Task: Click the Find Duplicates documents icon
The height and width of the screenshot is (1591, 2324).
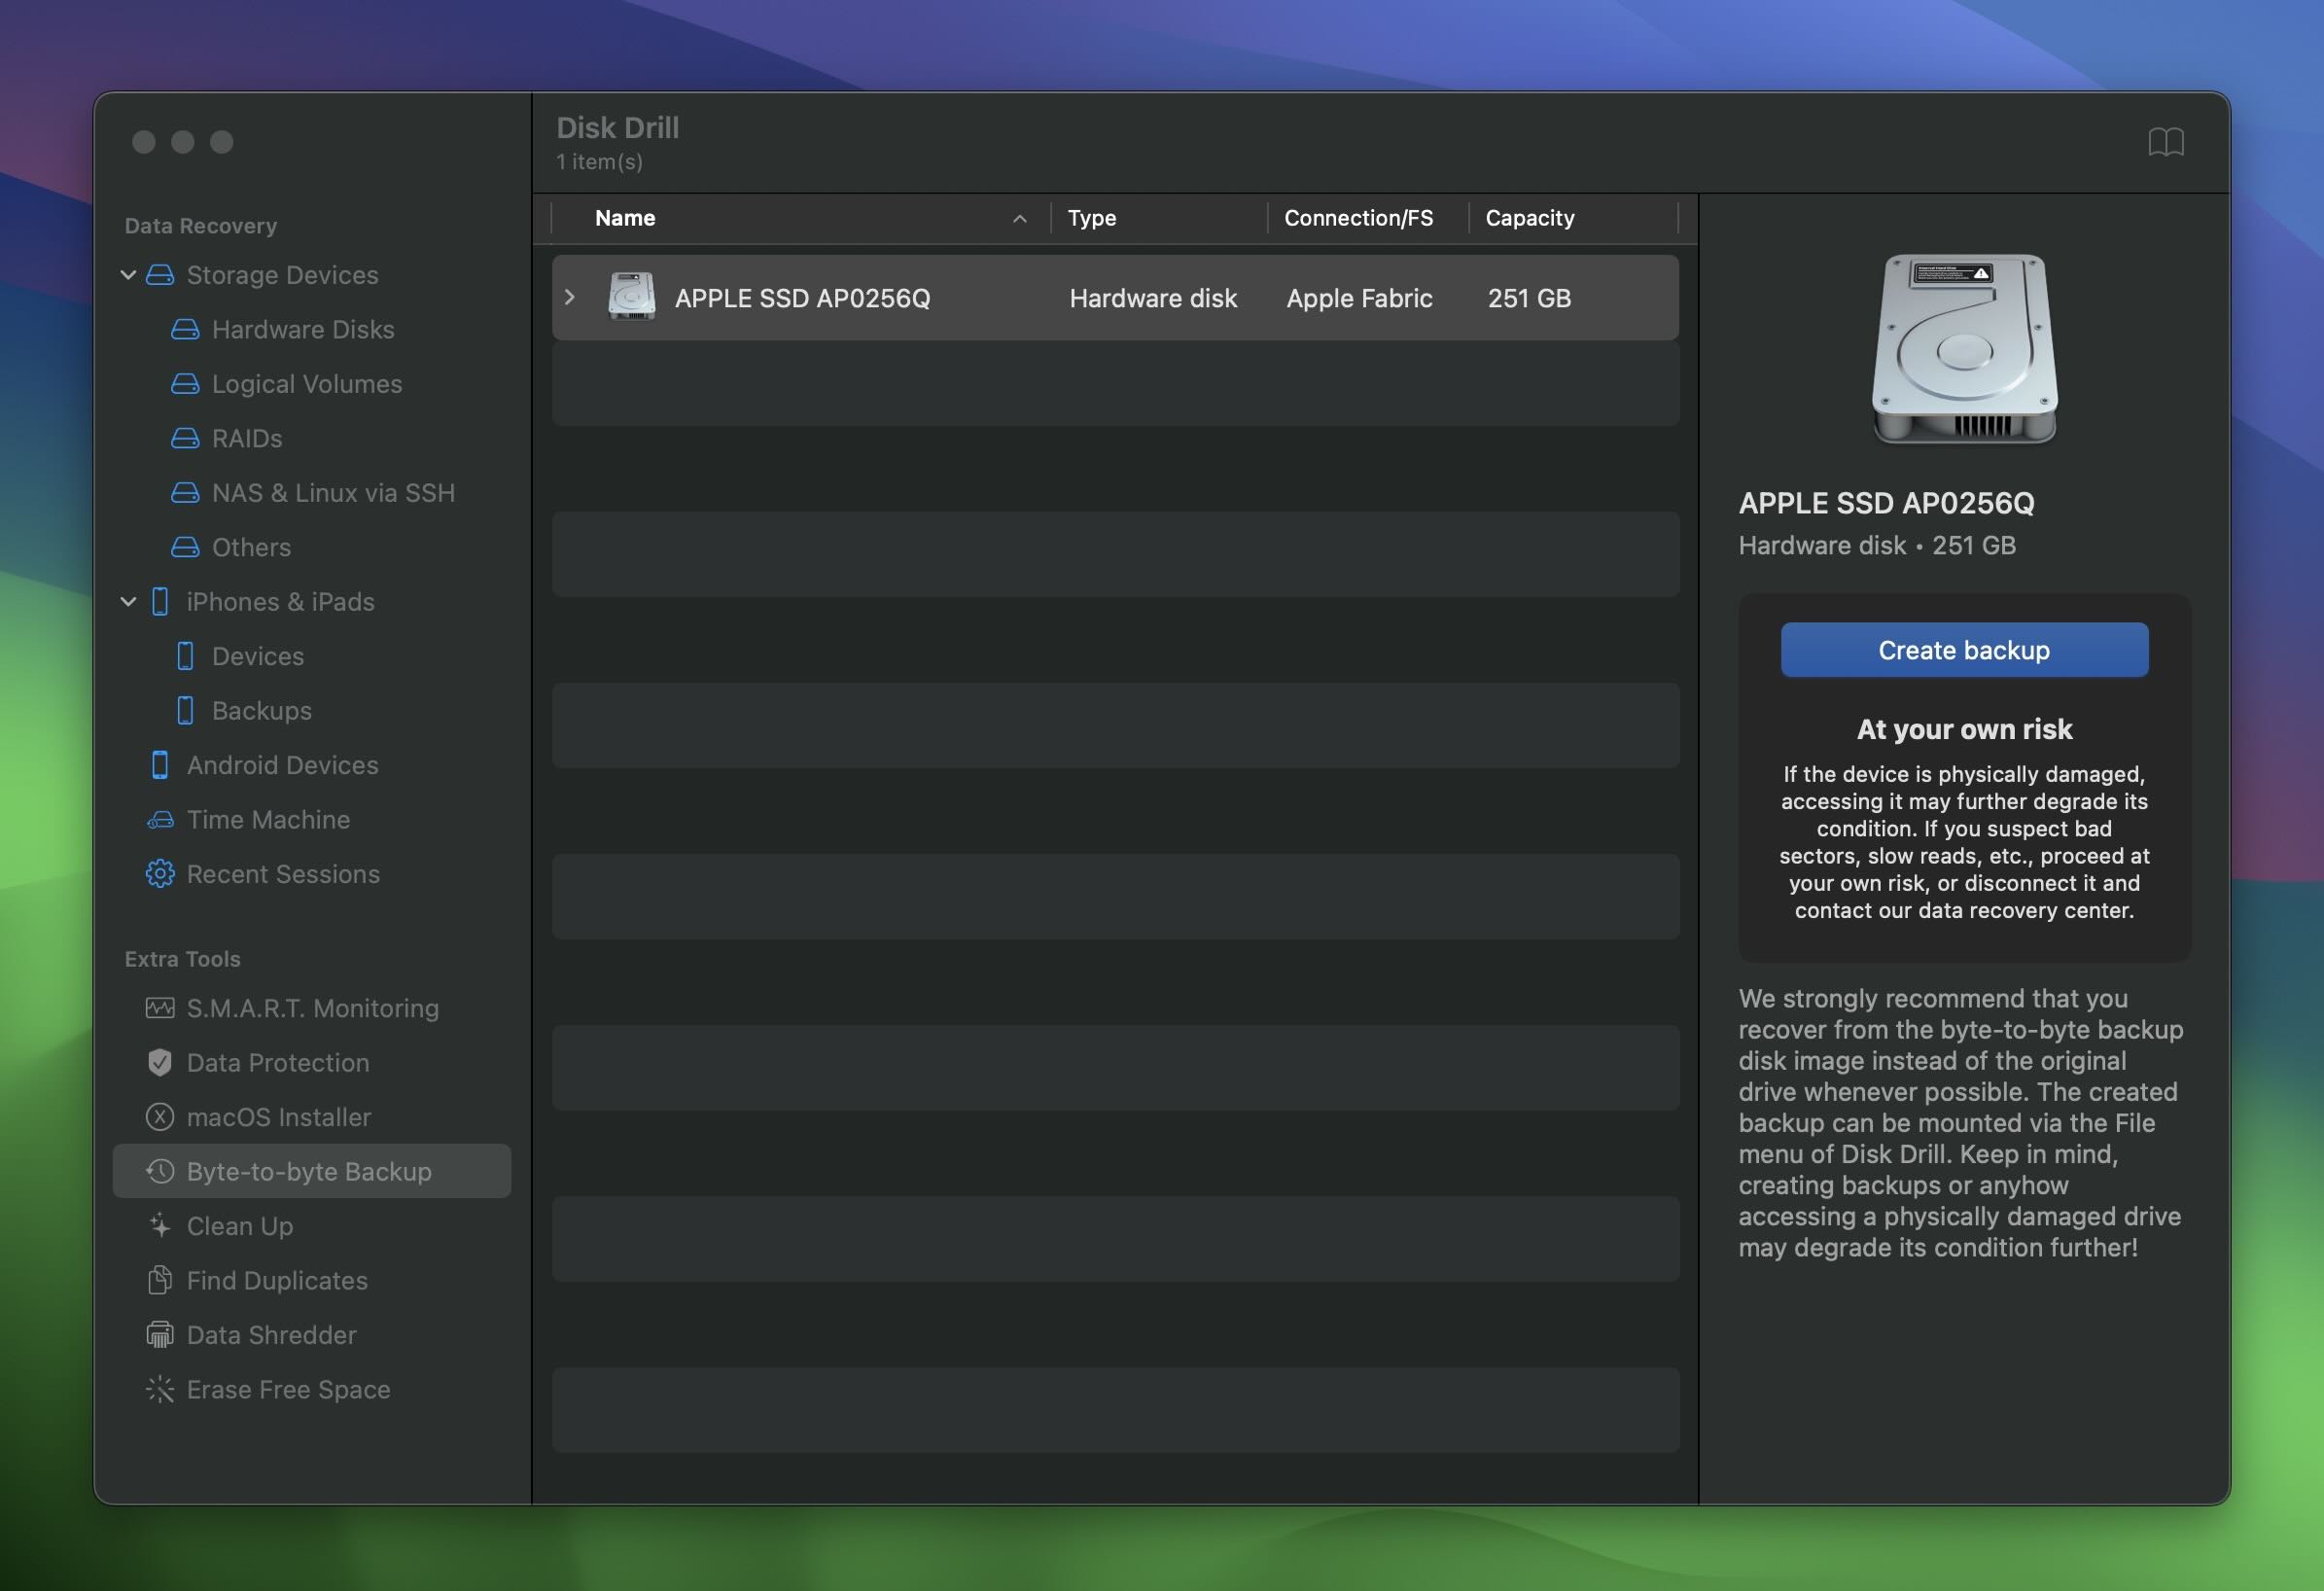Action: tap(160, 1281)
